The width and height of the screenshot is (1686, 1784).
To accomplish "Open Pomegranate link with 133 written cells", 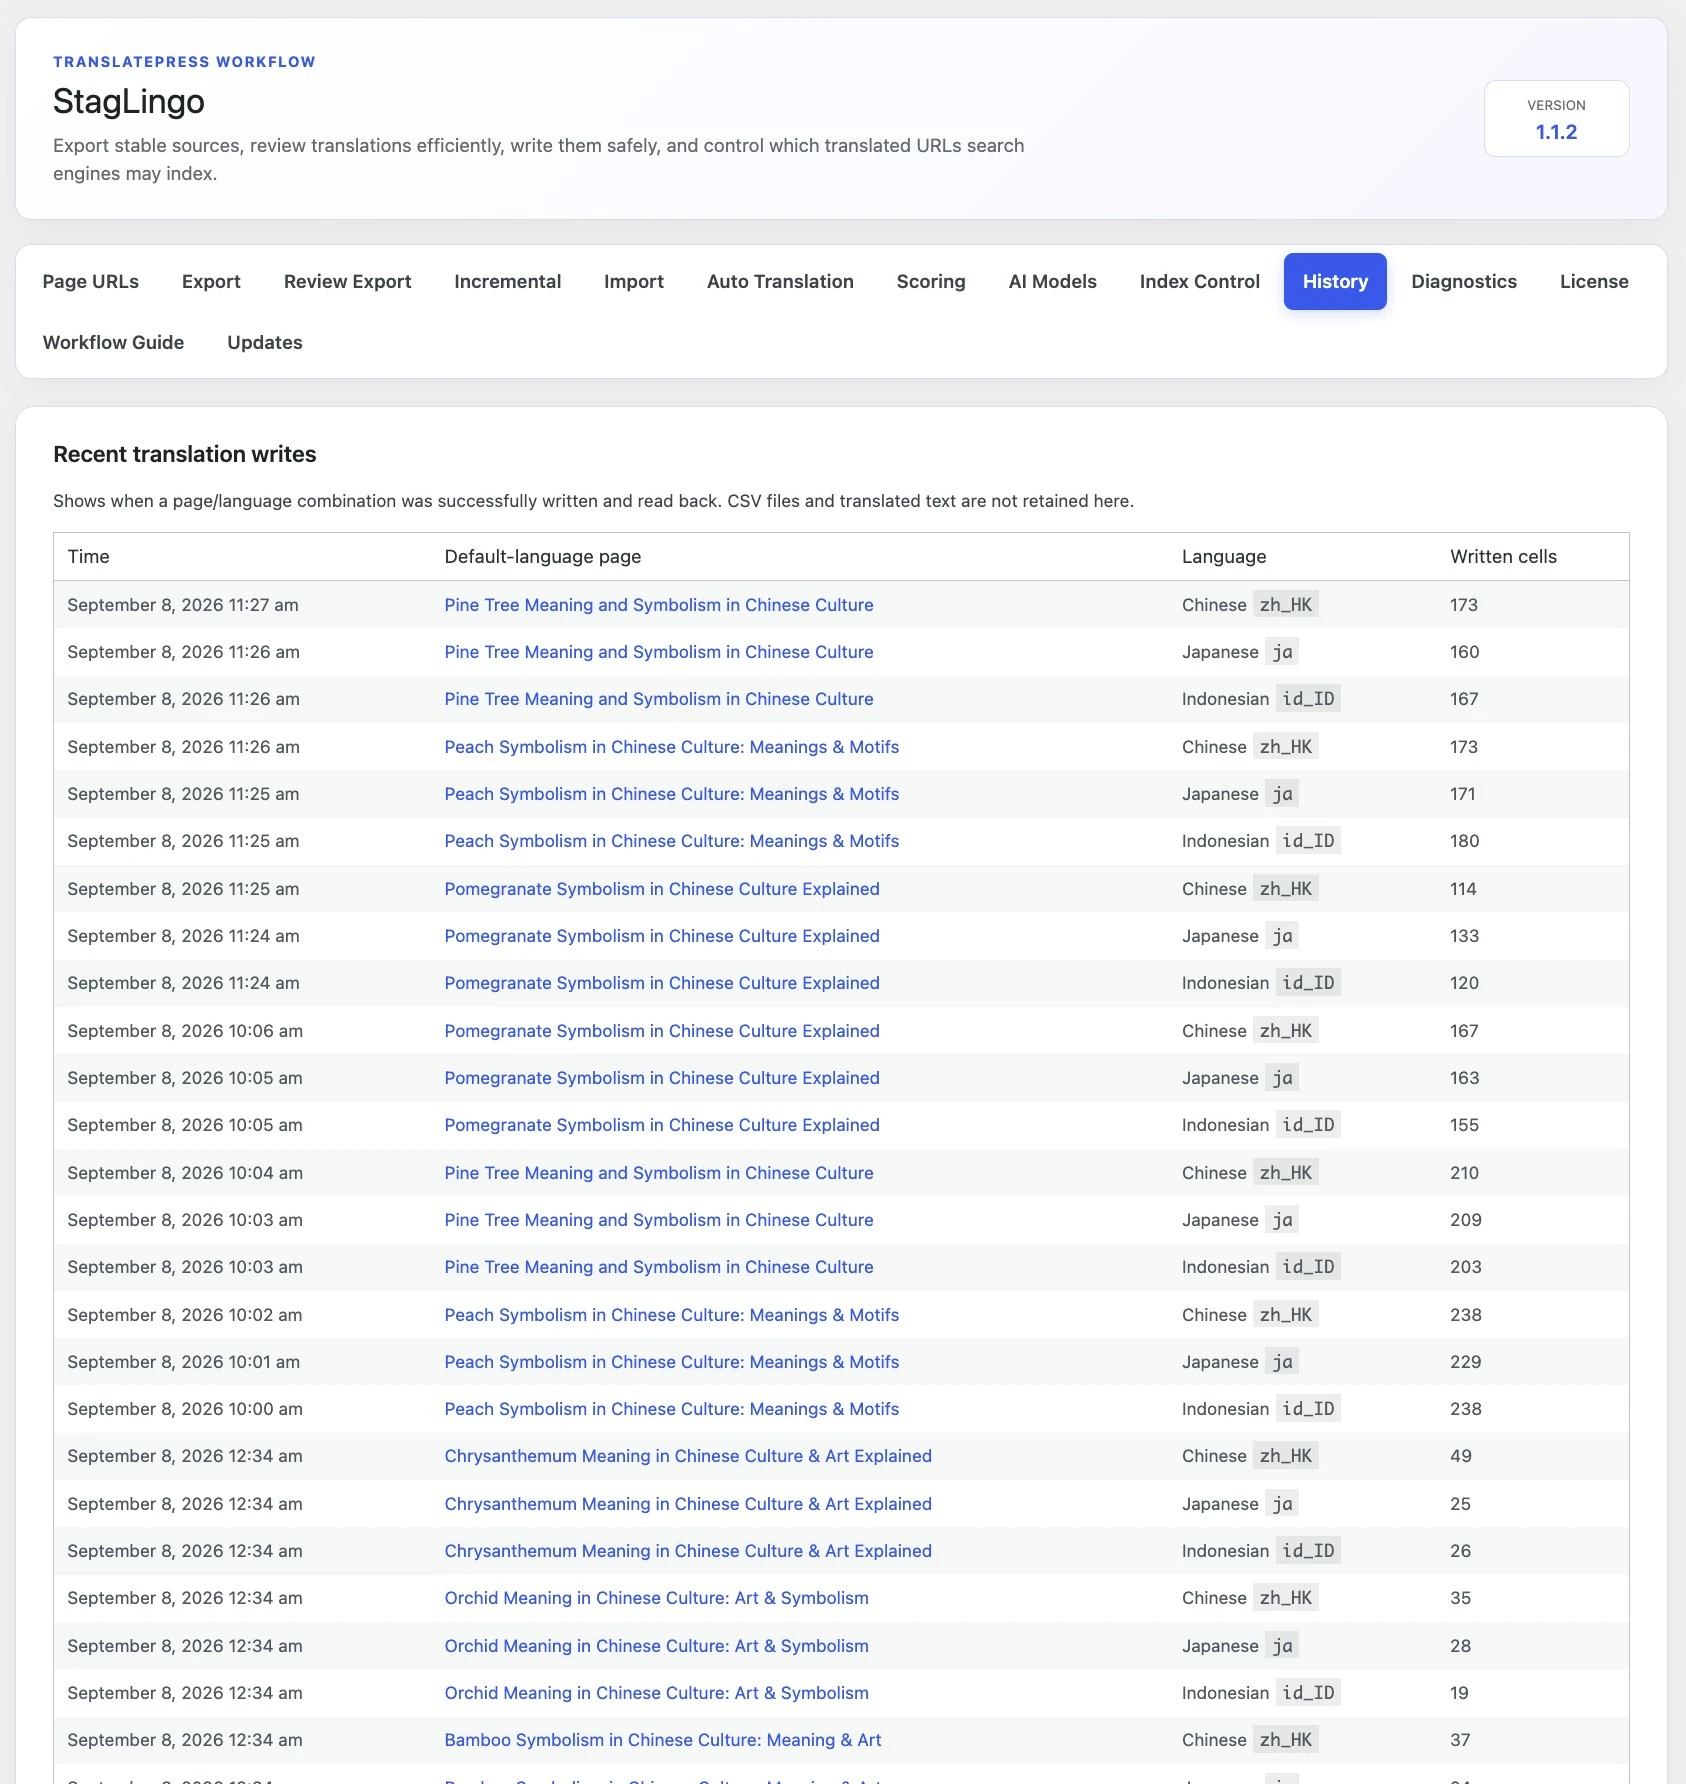I will tap(662, 936).
